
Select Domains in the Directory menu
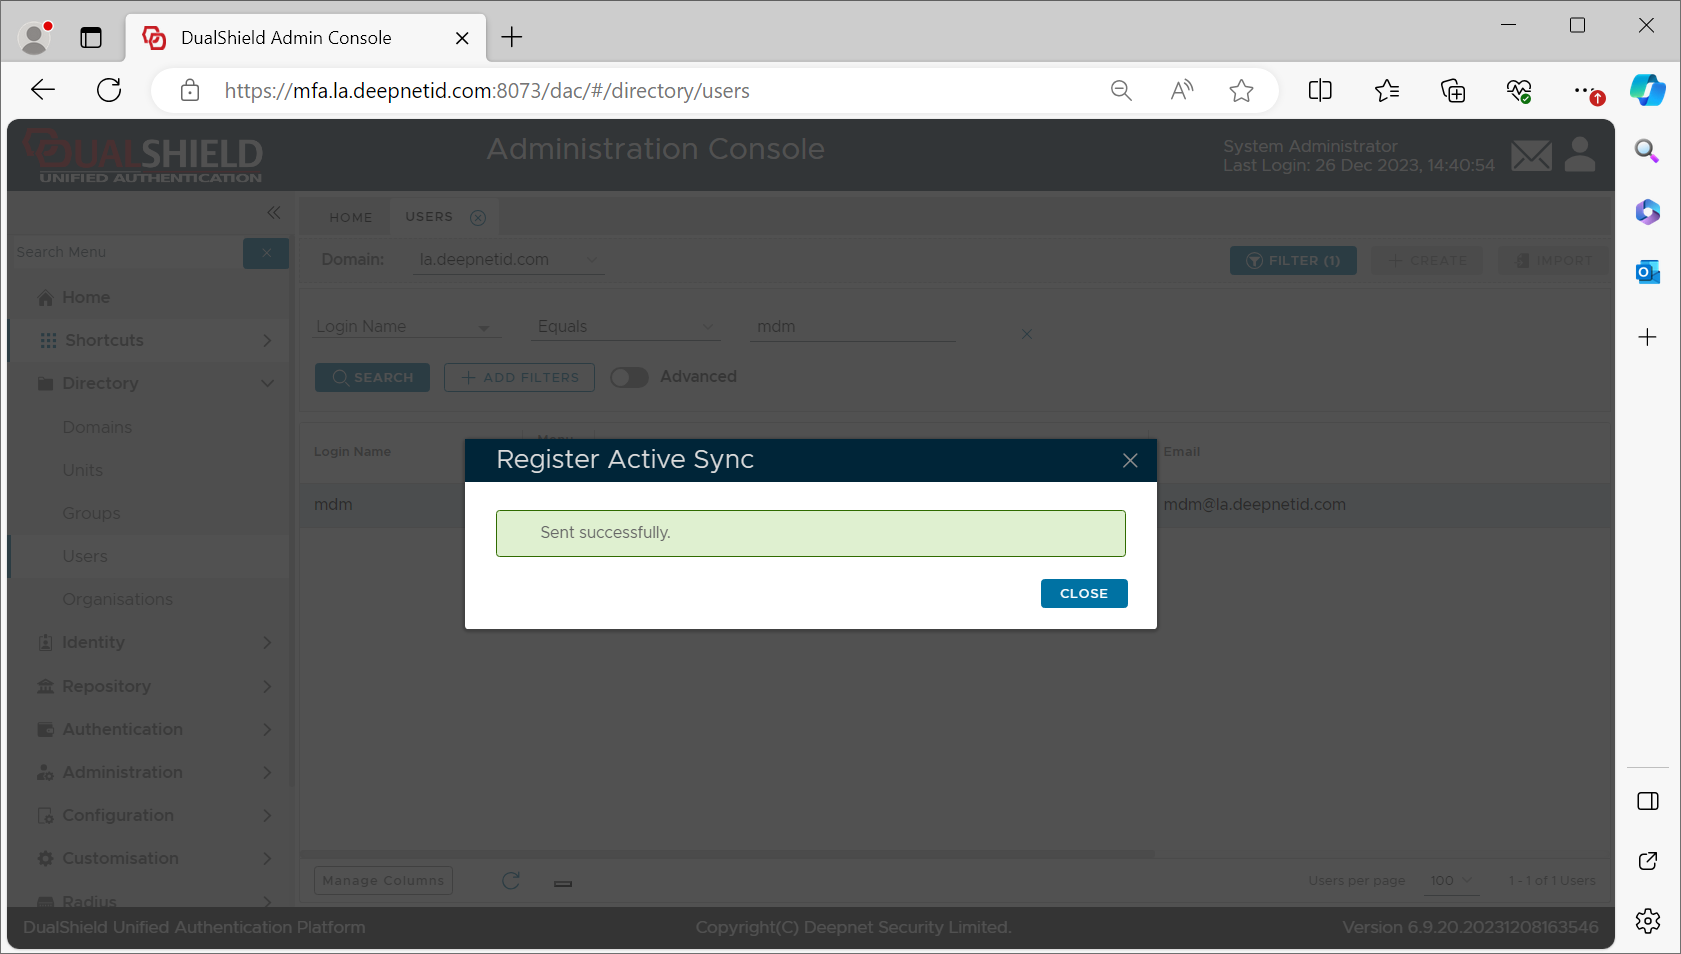coord(97,427)
